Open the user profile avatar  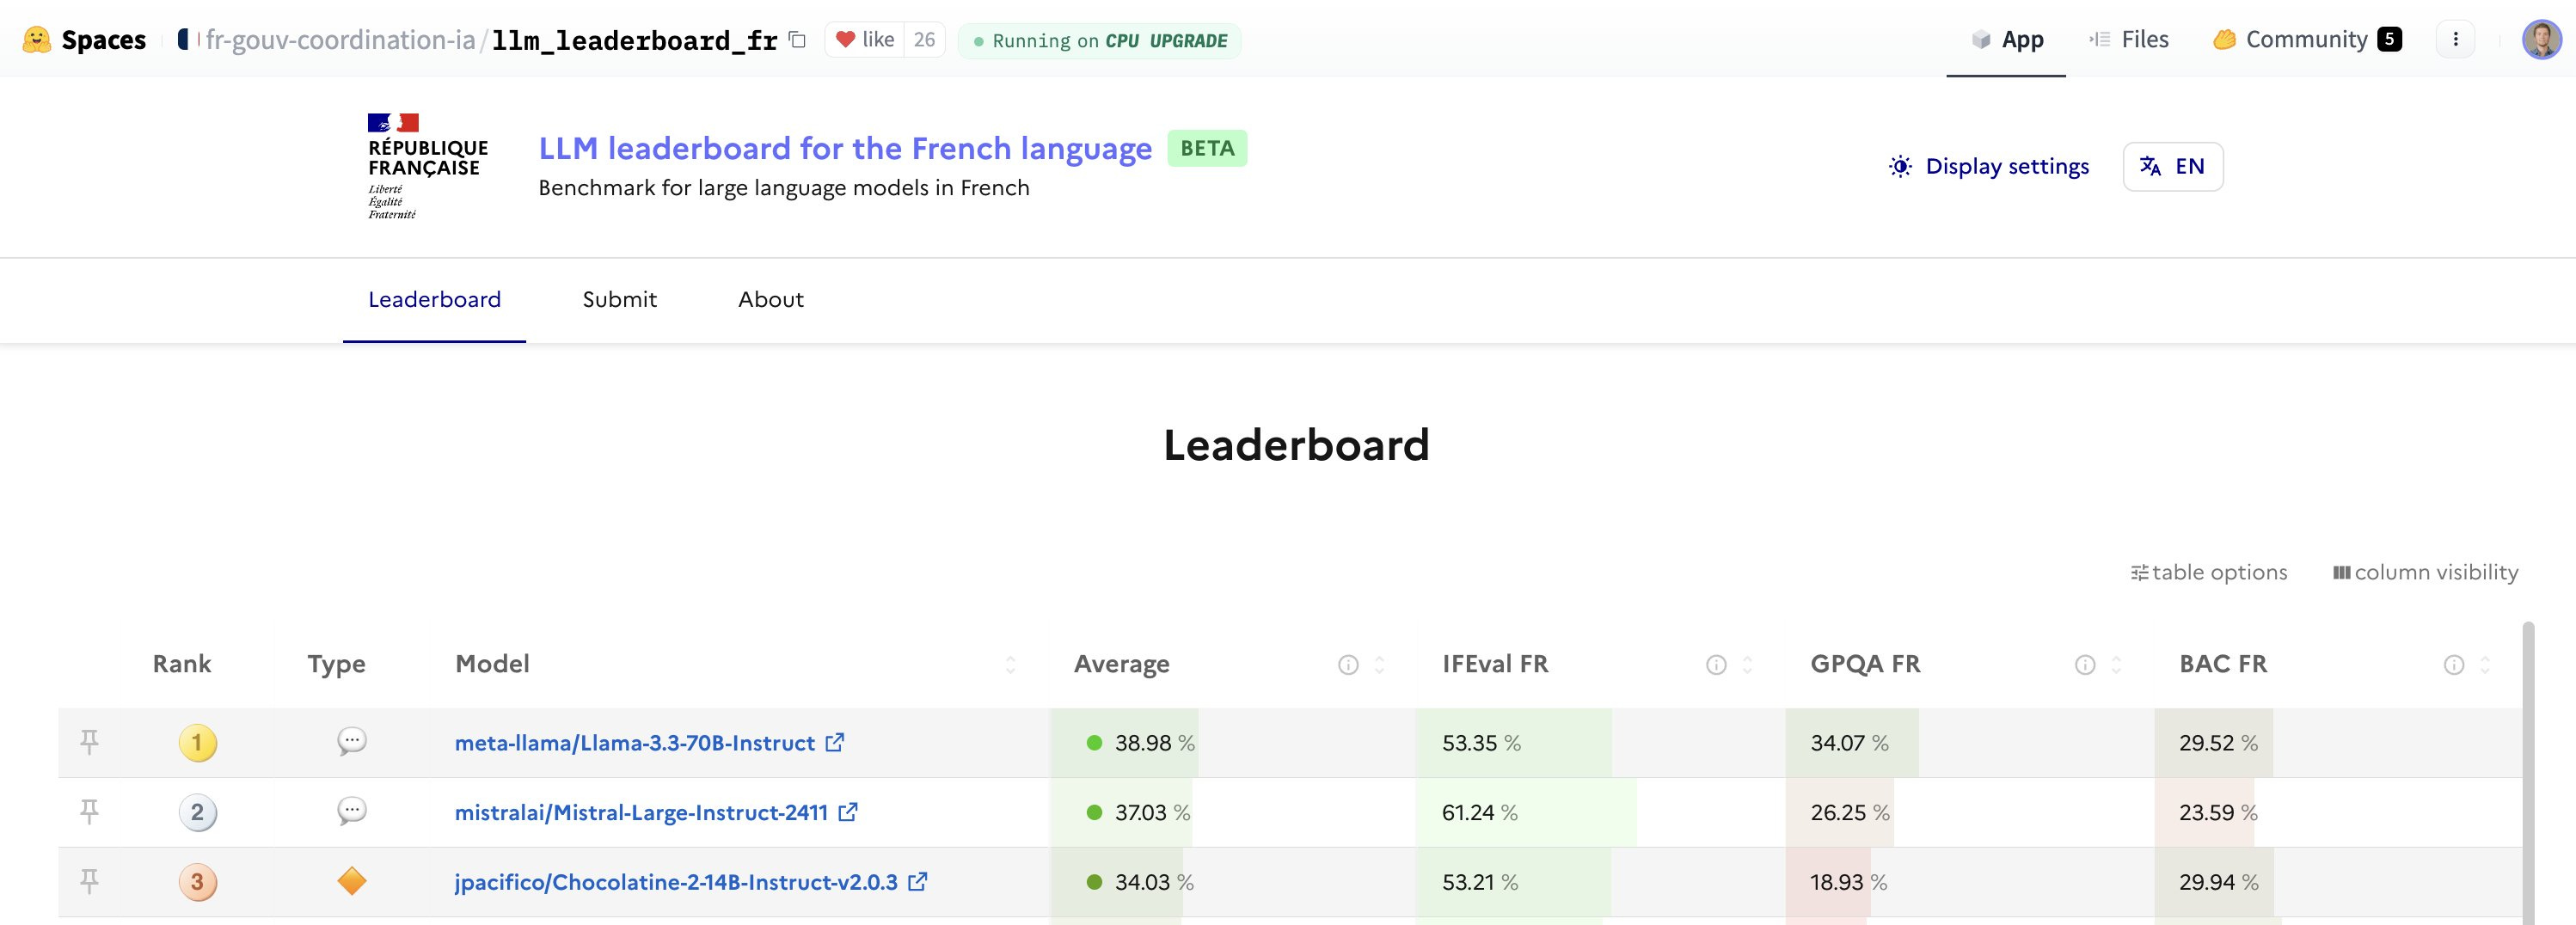click(2541, 40)
